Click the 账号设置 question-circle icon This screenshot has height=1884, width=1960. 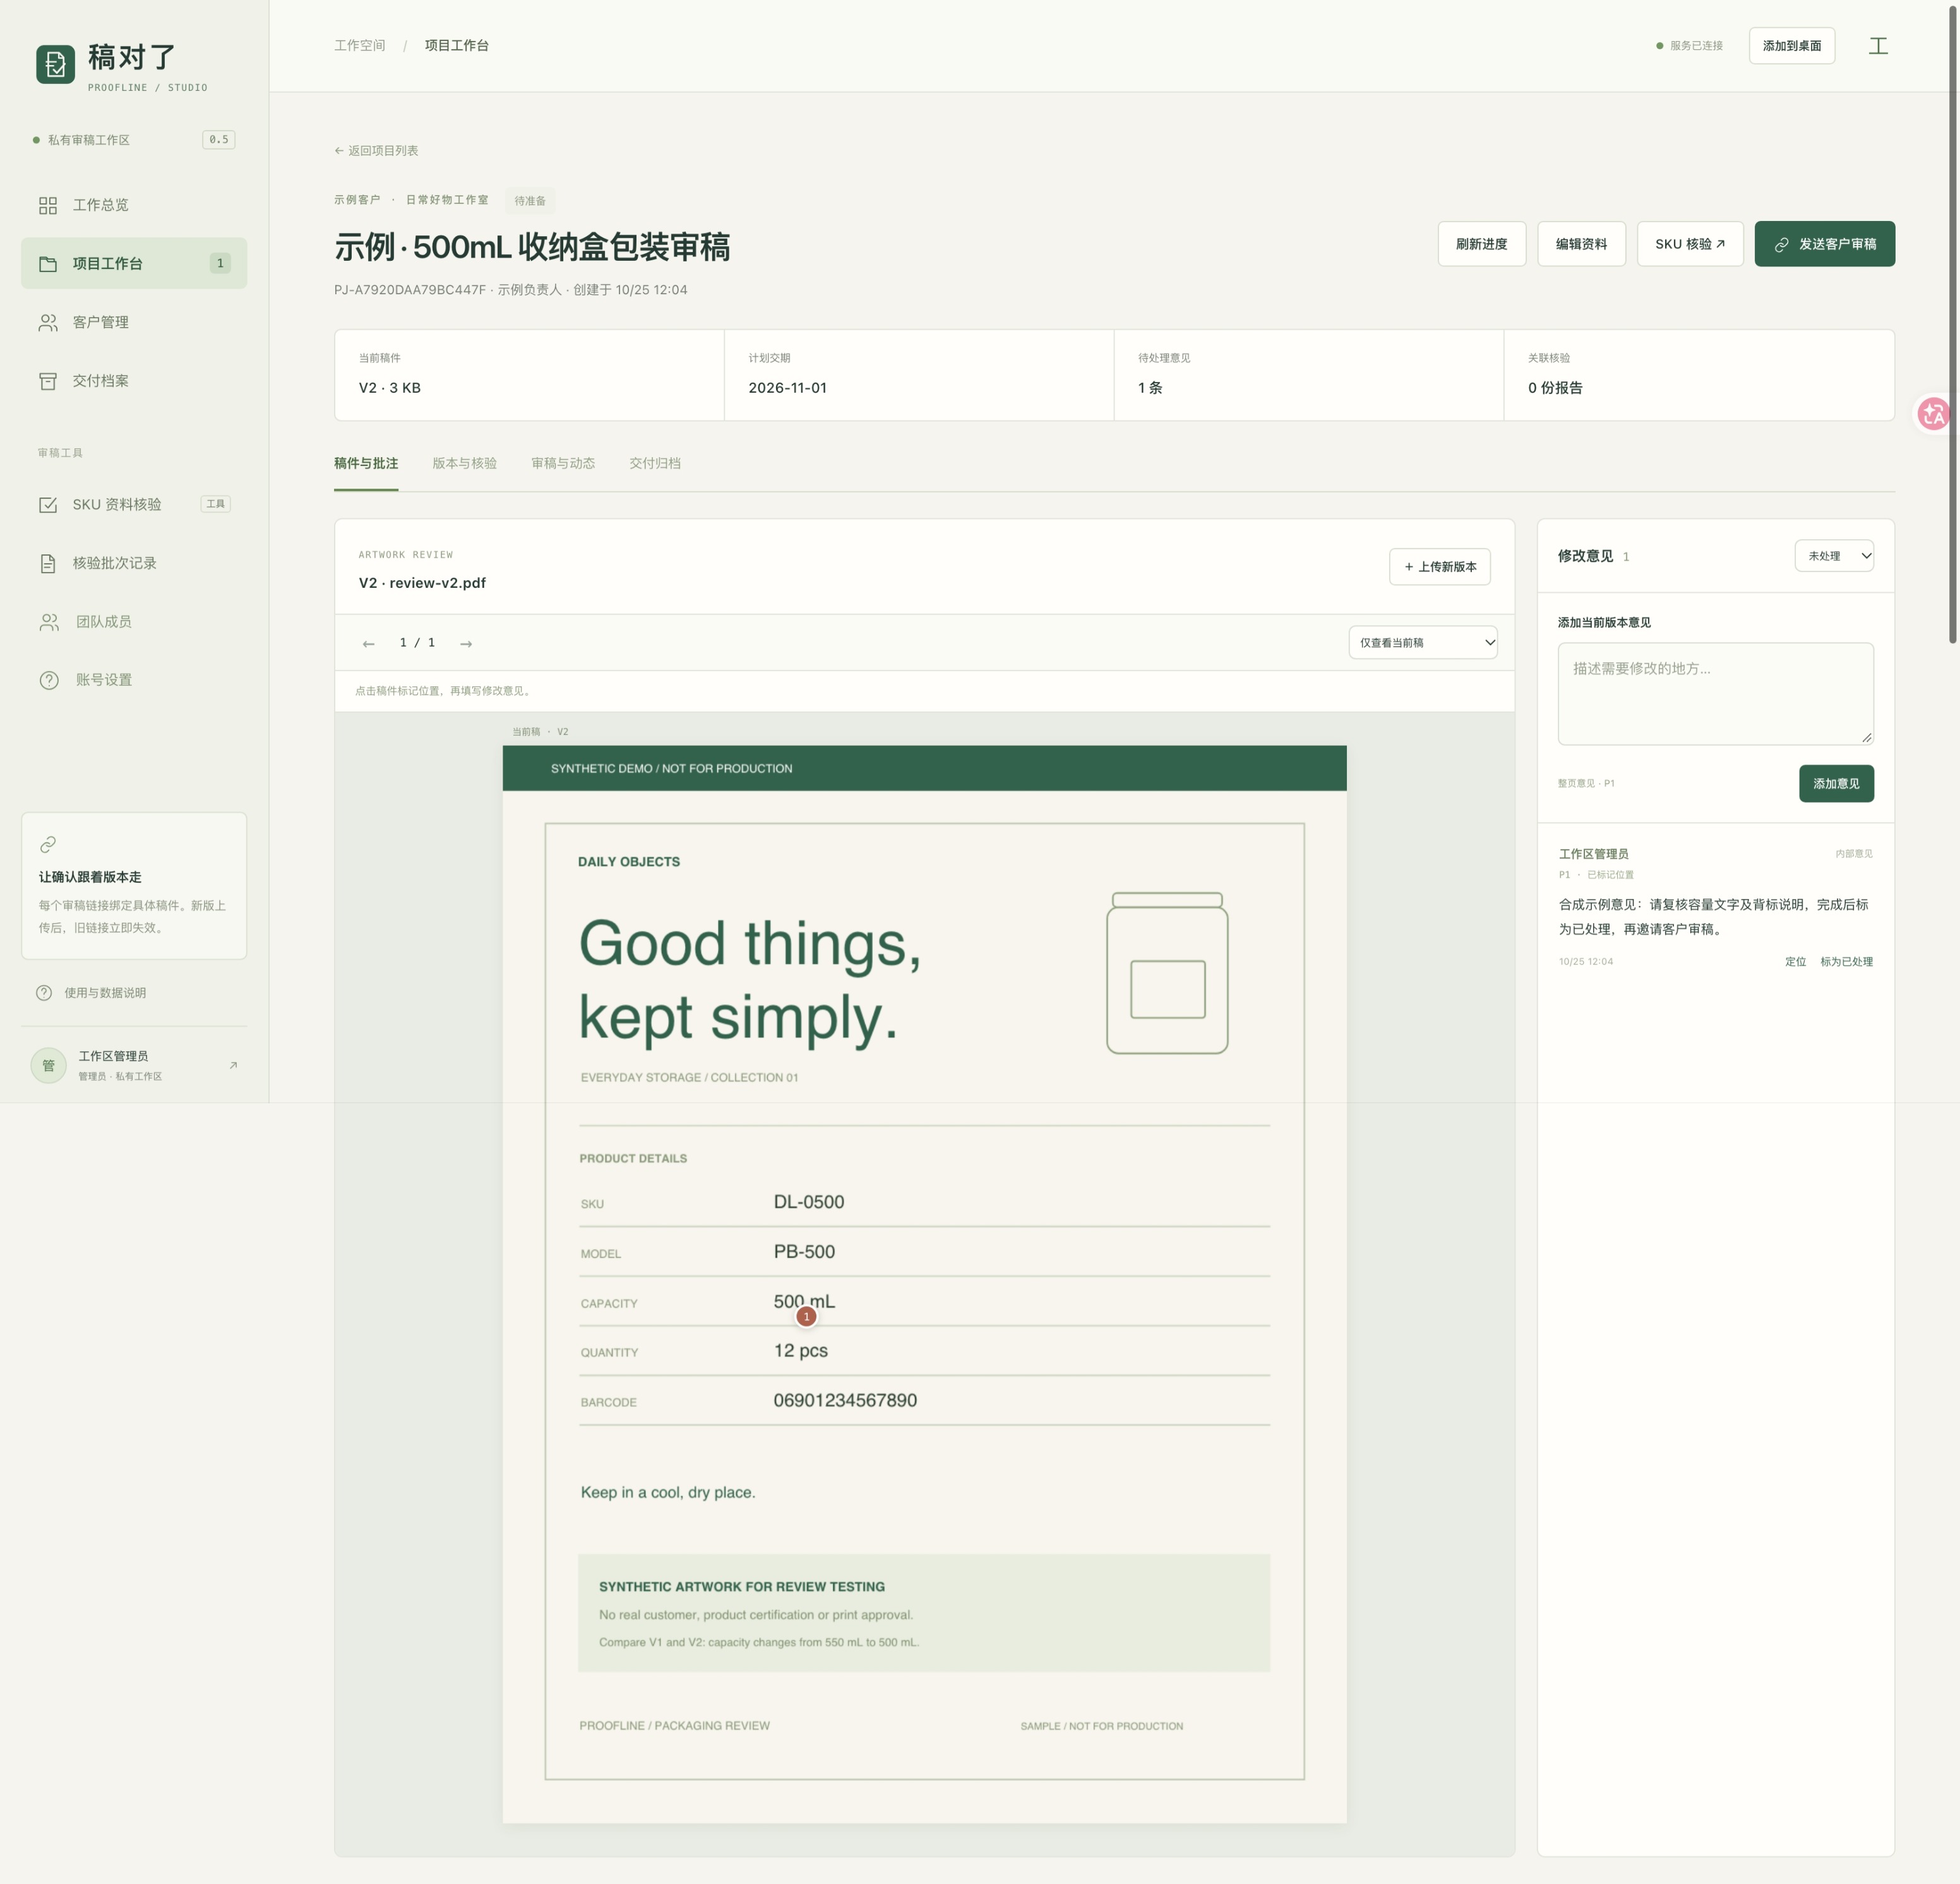click(x=49, y=680)
